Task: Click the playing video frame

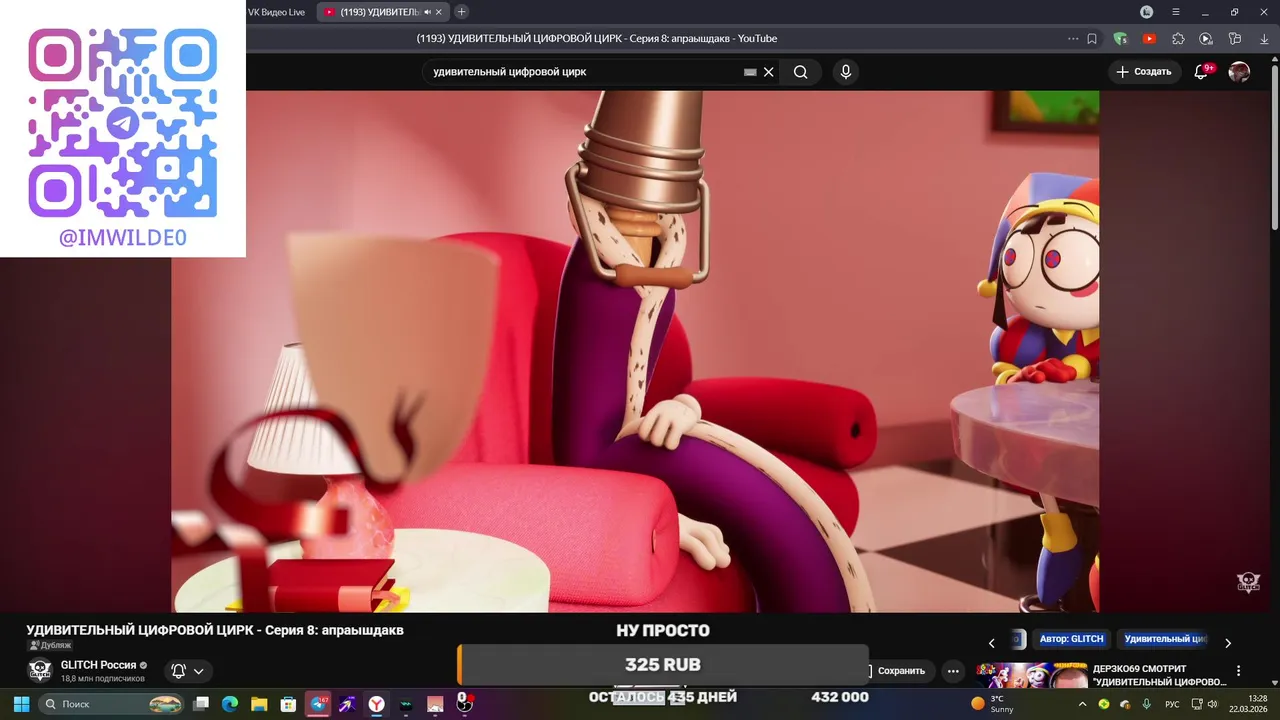Action: (635, 351)
